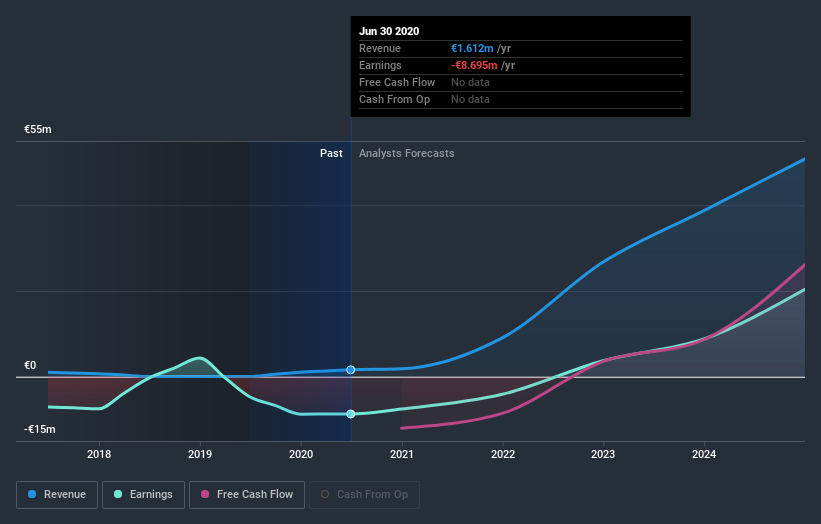
Task: Click the tooltip Revenue row label
Action: [380, 48]
